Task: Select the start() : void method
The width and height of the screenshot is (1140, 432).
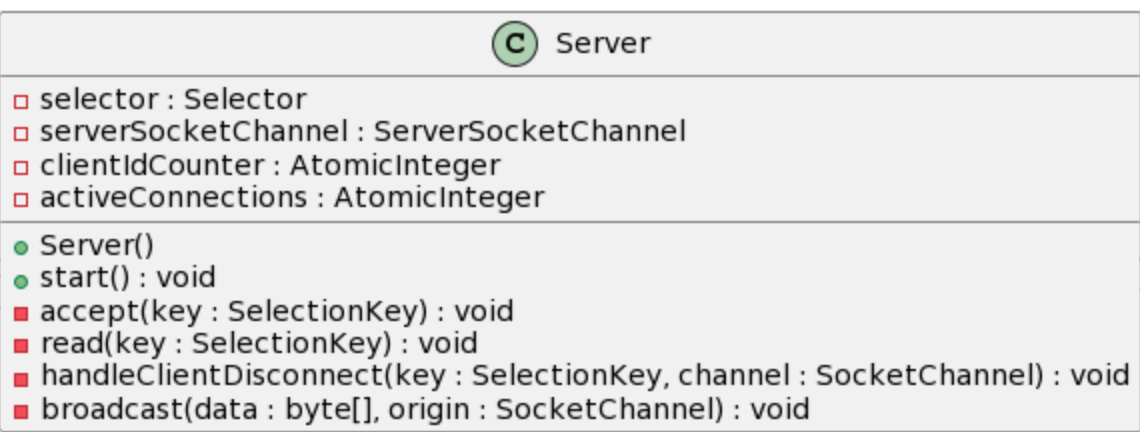Action: click(x=127, y=278)
